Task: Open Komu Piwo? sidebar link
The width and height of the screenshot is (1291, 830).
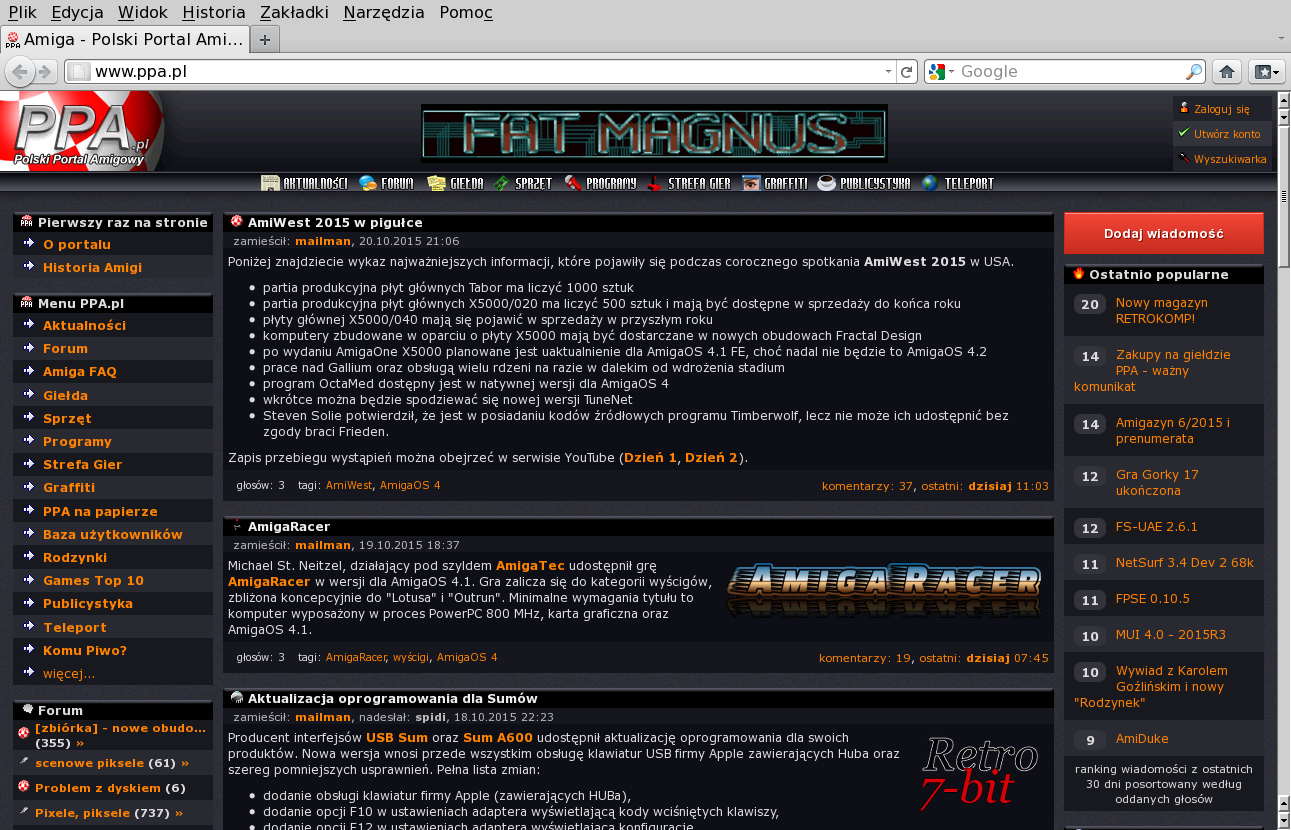Action: click(x=85, y=651)
